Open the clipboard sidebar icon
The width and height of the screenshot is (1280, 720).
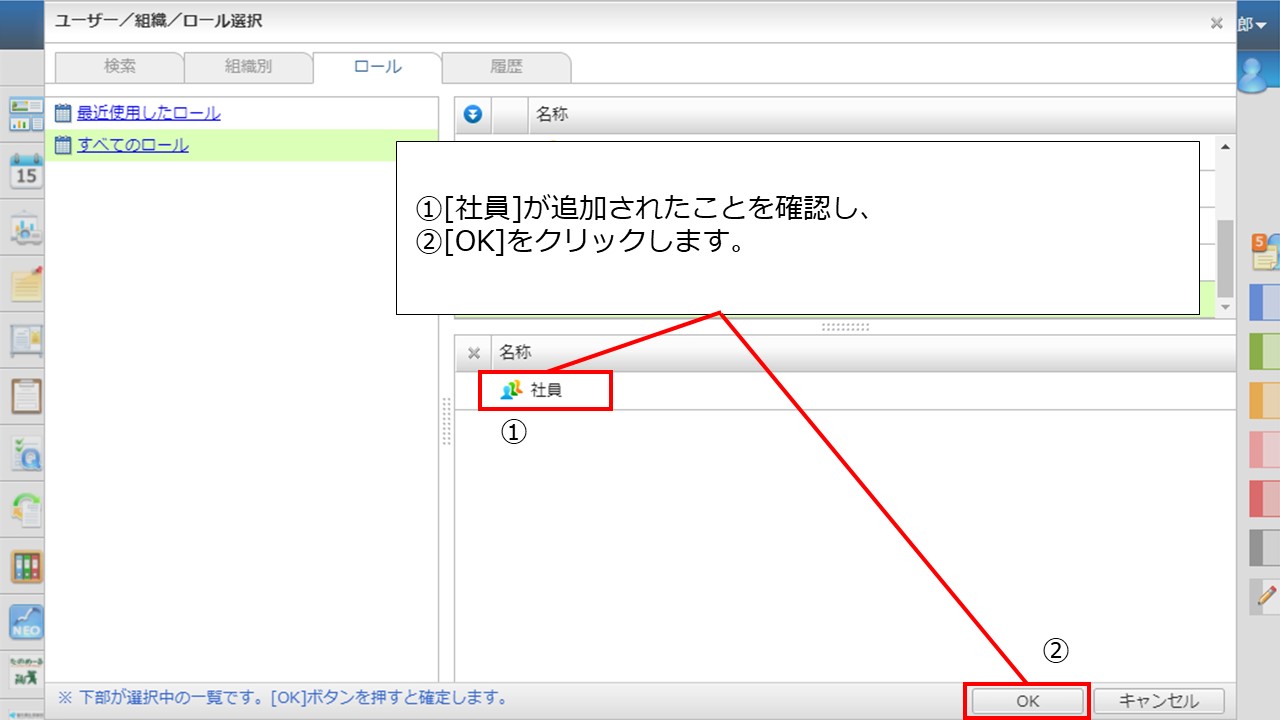tap(26, 397)
